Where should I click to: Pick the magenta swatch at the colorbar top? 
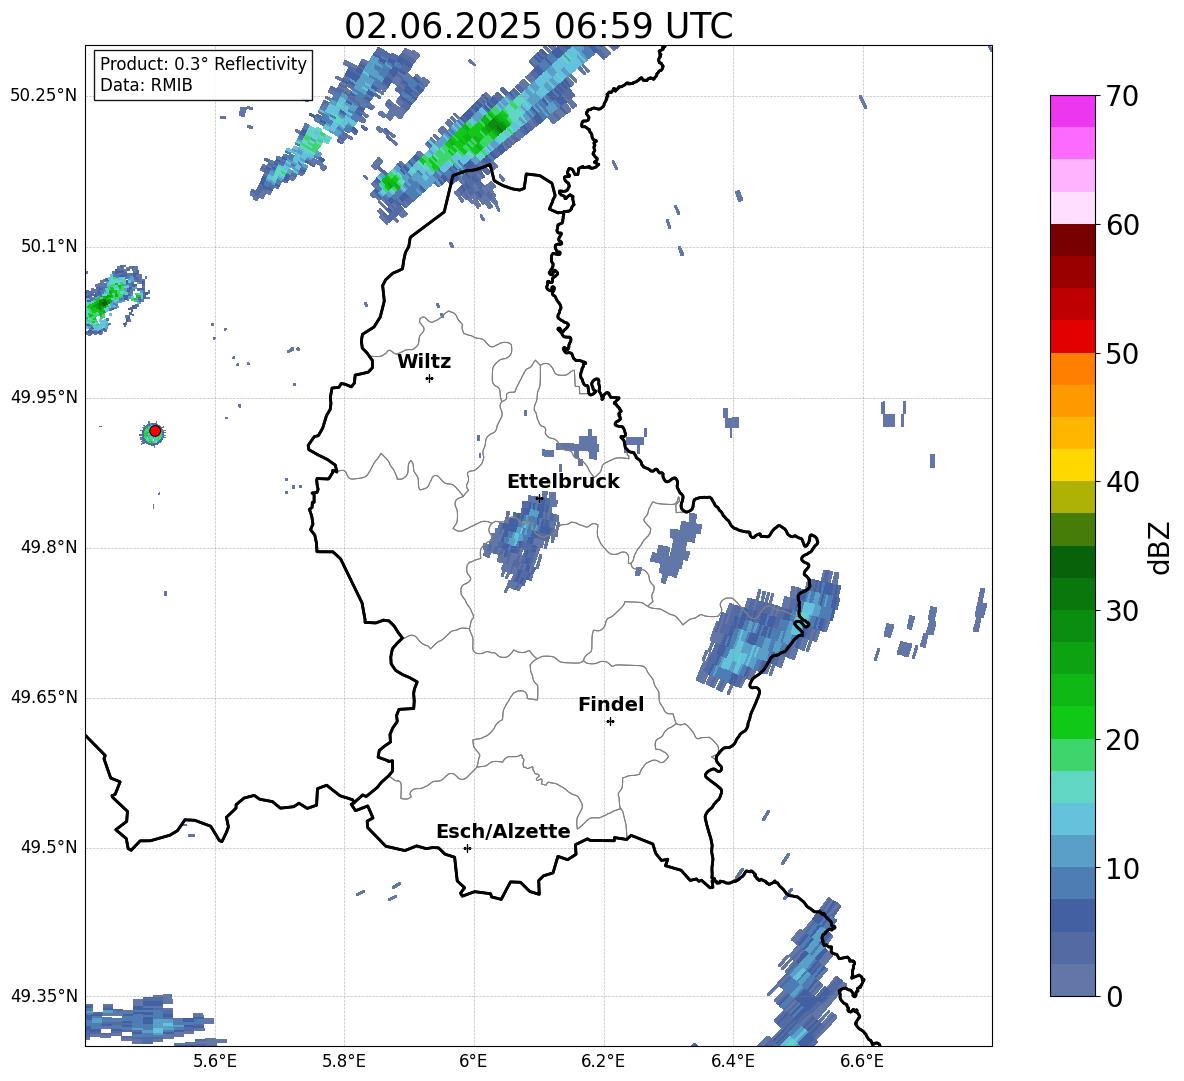click(x=1073, y=112)
